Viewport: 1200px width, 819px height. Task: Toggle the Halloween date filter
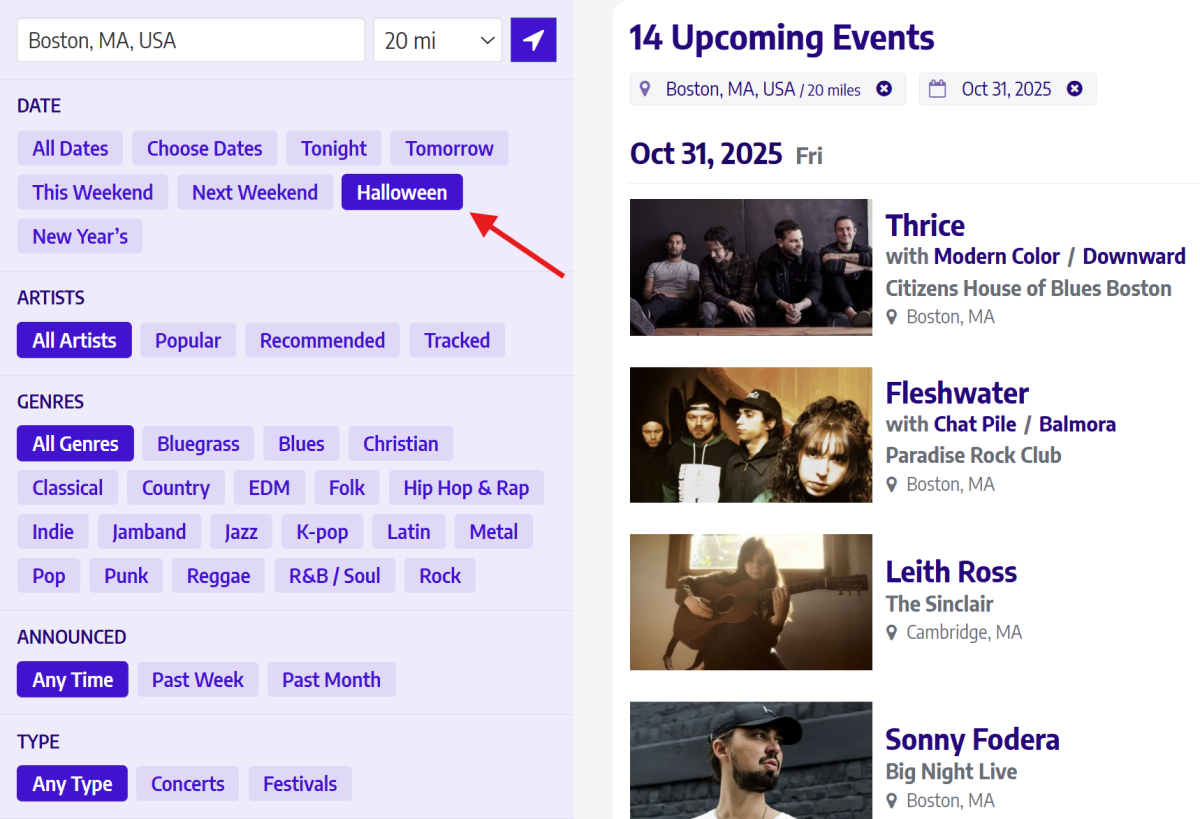point(402,192)
